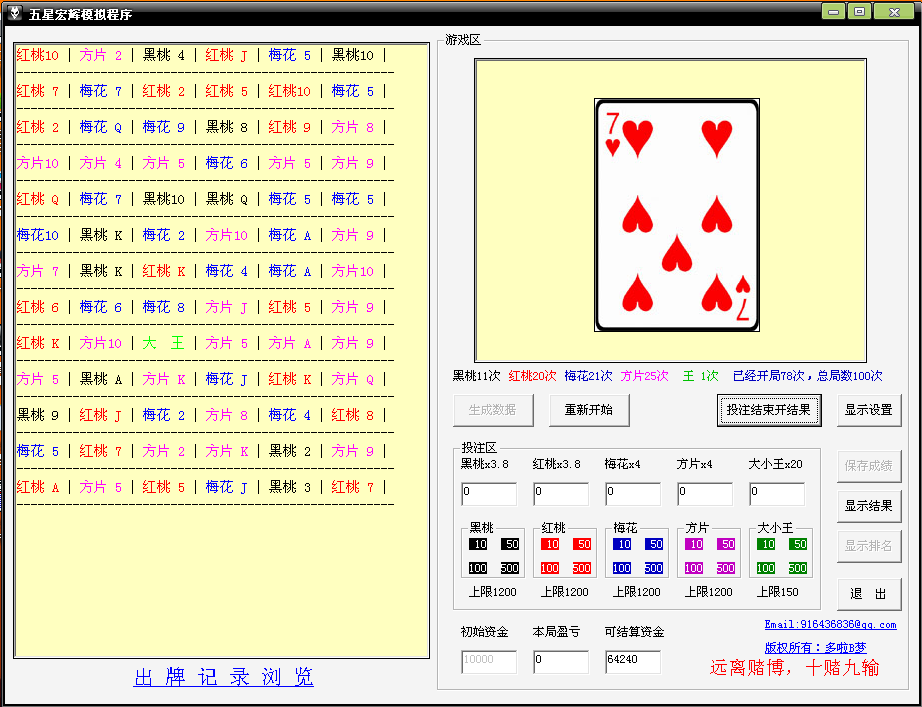Focus the 大小王x20 bet input field

(x=777, y=494)
